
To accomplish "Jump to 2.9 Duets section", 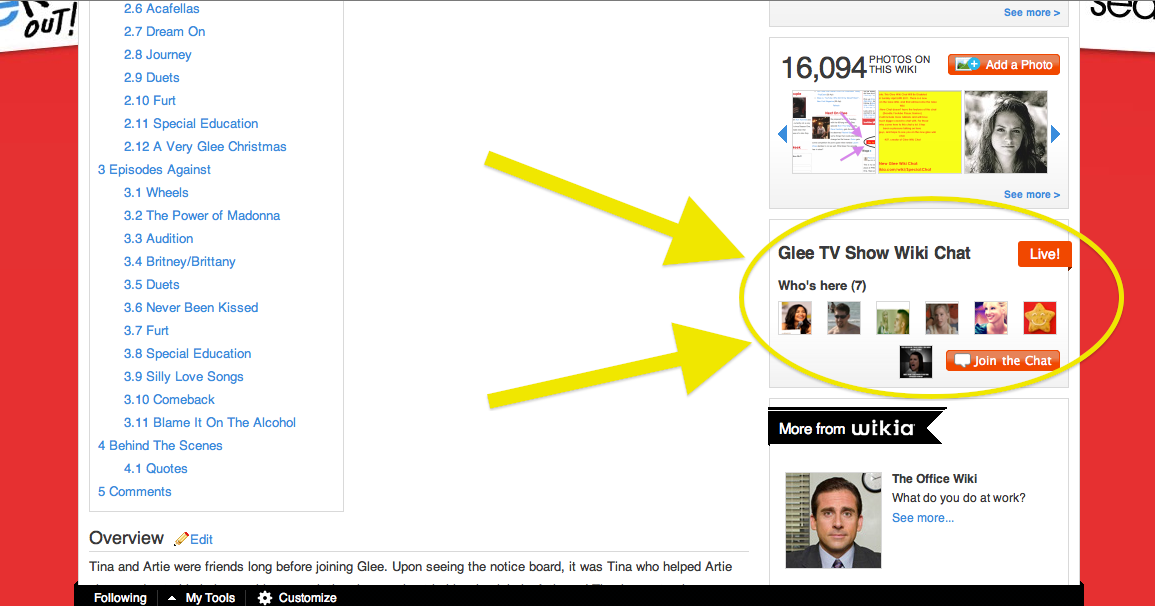I will (x=151, y=77).
